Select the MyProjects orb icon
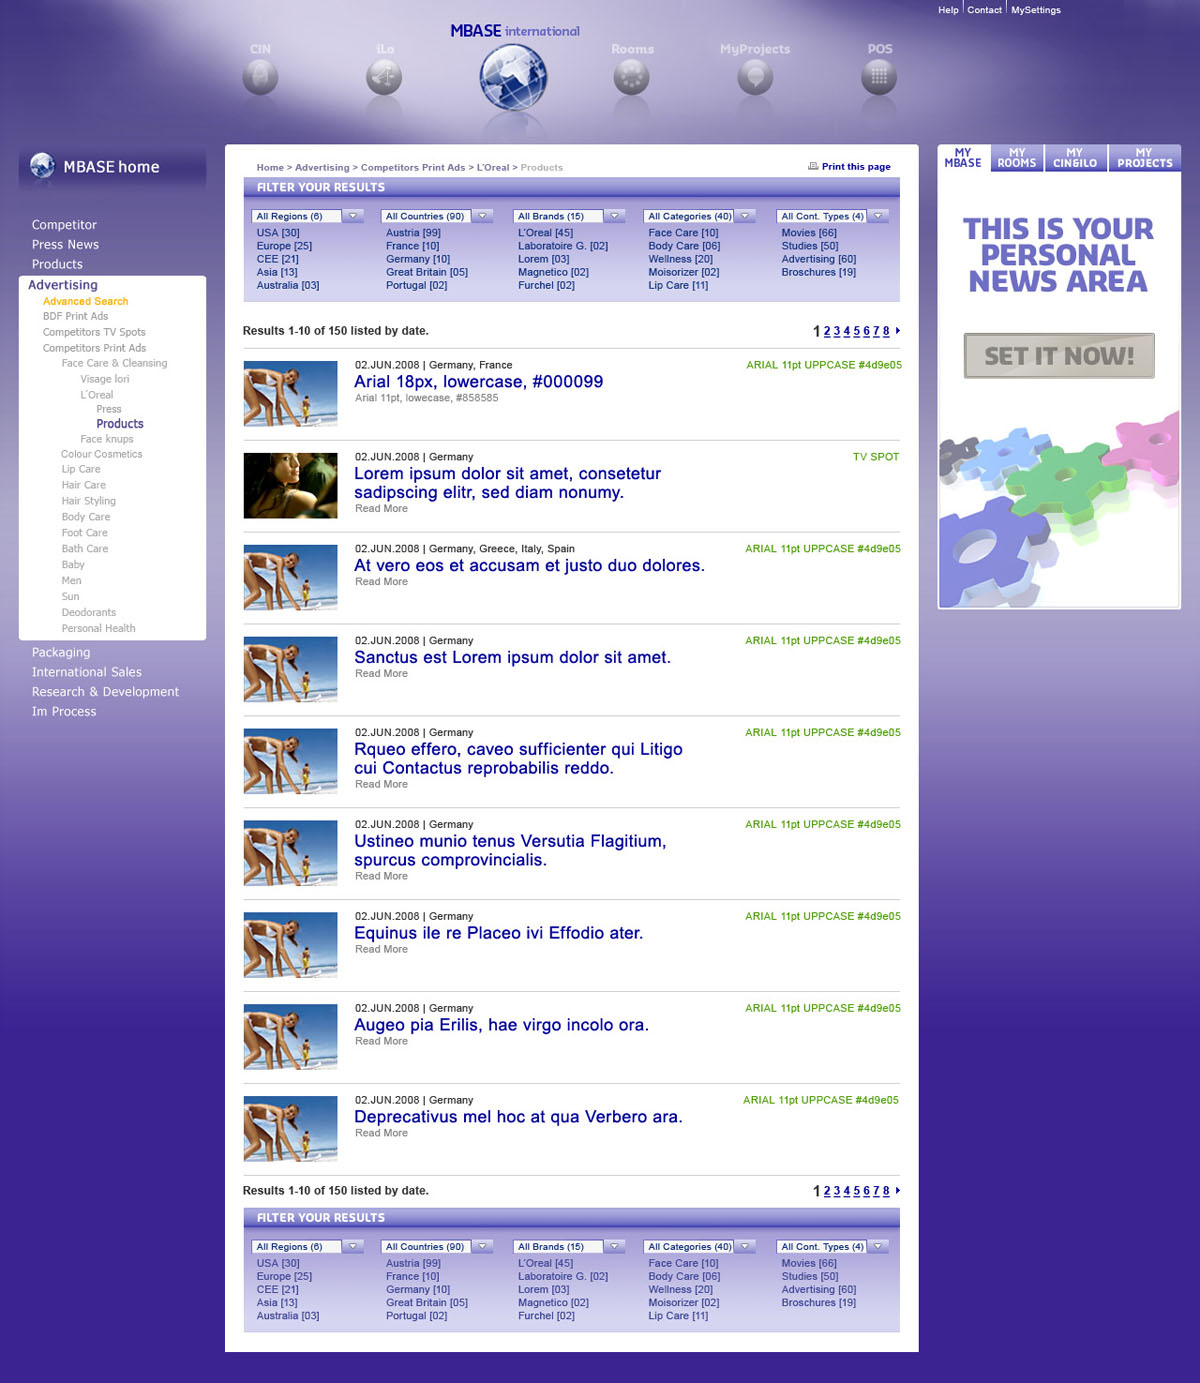Viewport: 1200px width, 1383px height. (755, 77)
